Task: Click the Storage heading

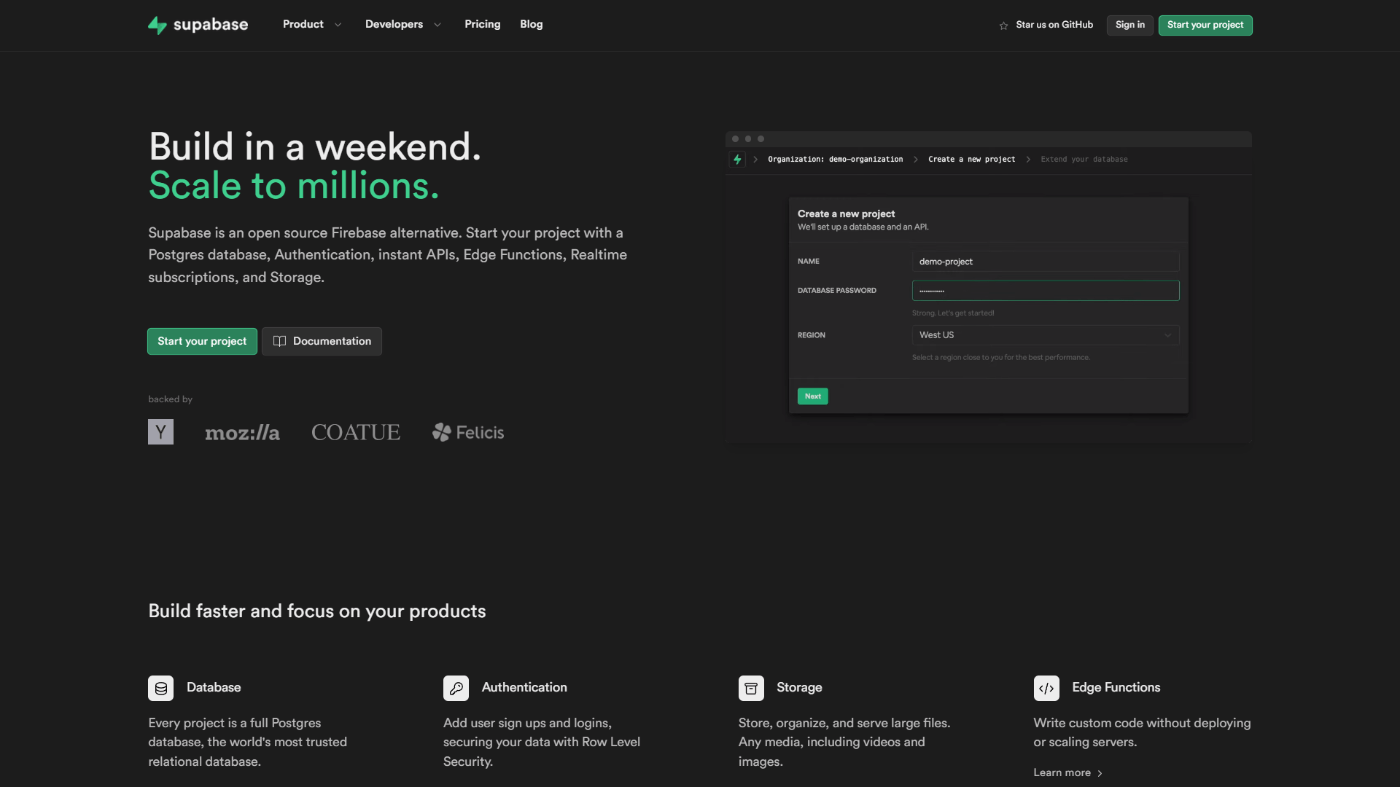Action: pos(799,687)
